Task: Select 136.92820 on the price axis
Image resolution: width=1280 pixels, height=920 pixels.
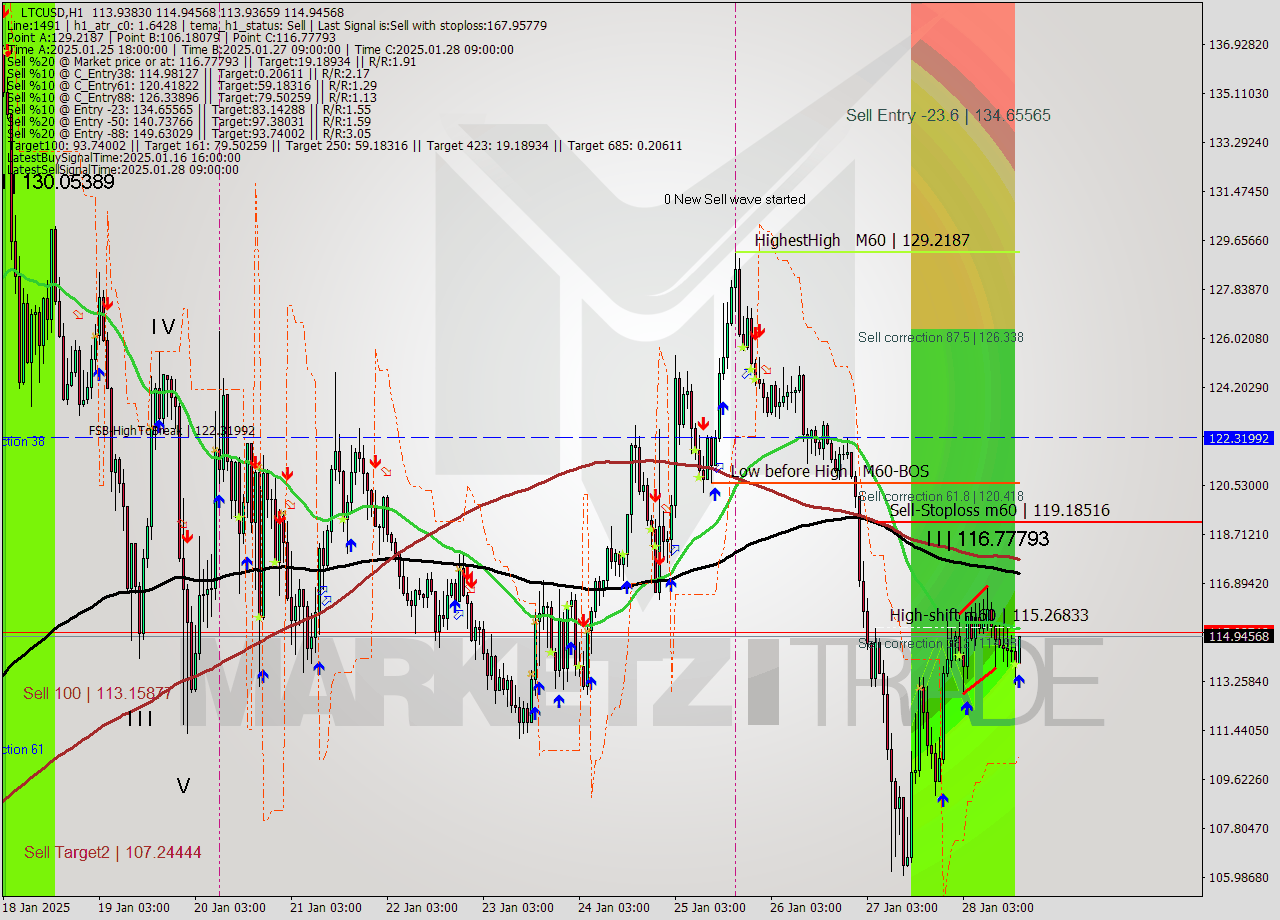Action: point(1238,45)
